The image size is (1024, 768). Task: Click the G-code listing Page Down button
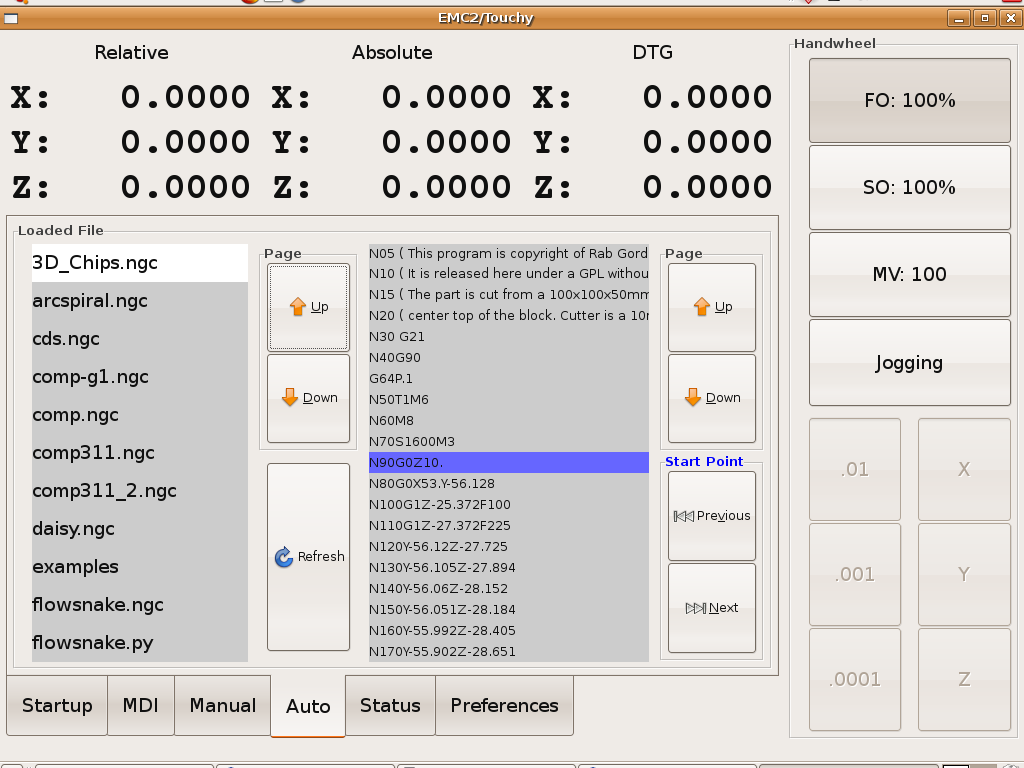(x=712, y=398)
